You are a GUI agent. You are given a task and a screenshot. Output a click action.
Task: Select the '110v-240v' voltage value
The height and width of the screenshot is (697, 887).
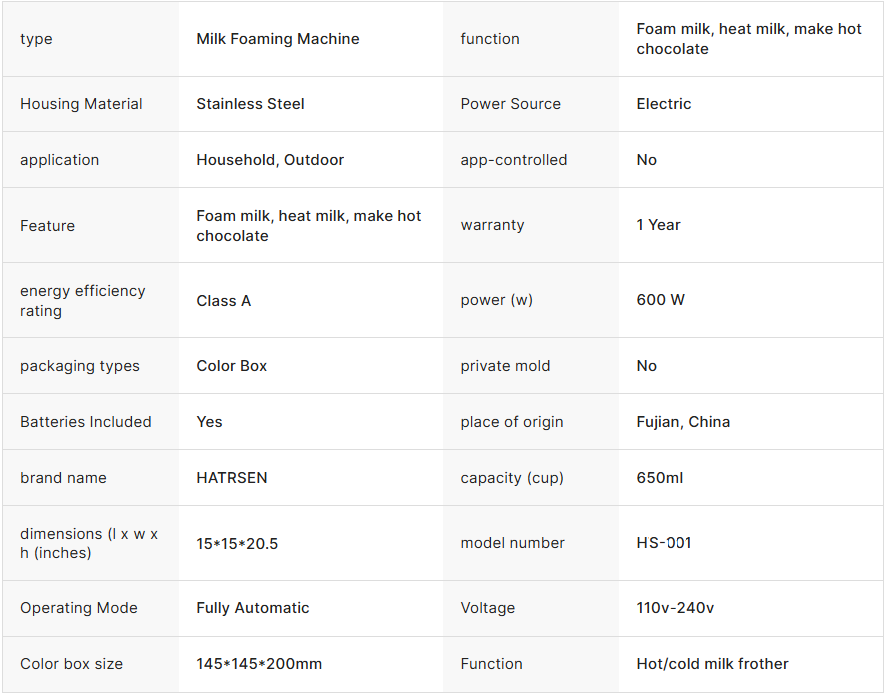tap(675, 608)
